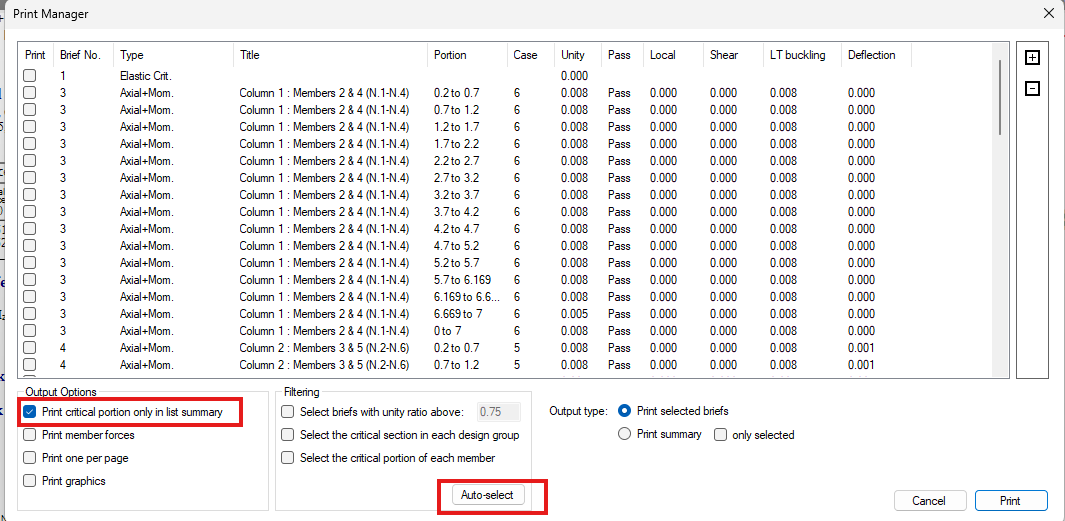Viewport: 1065px width, 521px height.
Task: Toggle the only selected checkbox
Action: [720, 435]
